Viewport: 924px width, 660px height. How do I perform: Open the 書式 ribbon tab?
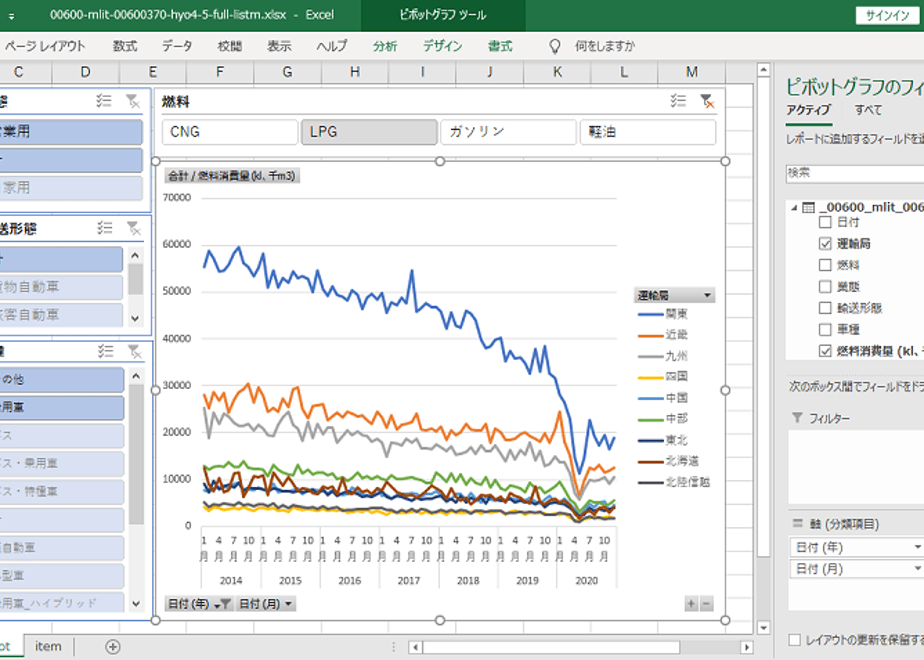(500, 46)
